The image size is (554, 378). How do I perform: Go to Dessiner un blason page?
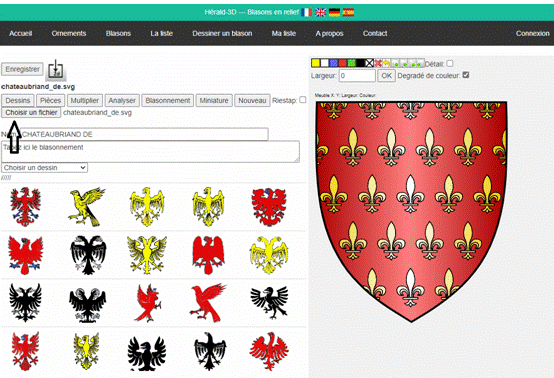click(x=222, y=34)
